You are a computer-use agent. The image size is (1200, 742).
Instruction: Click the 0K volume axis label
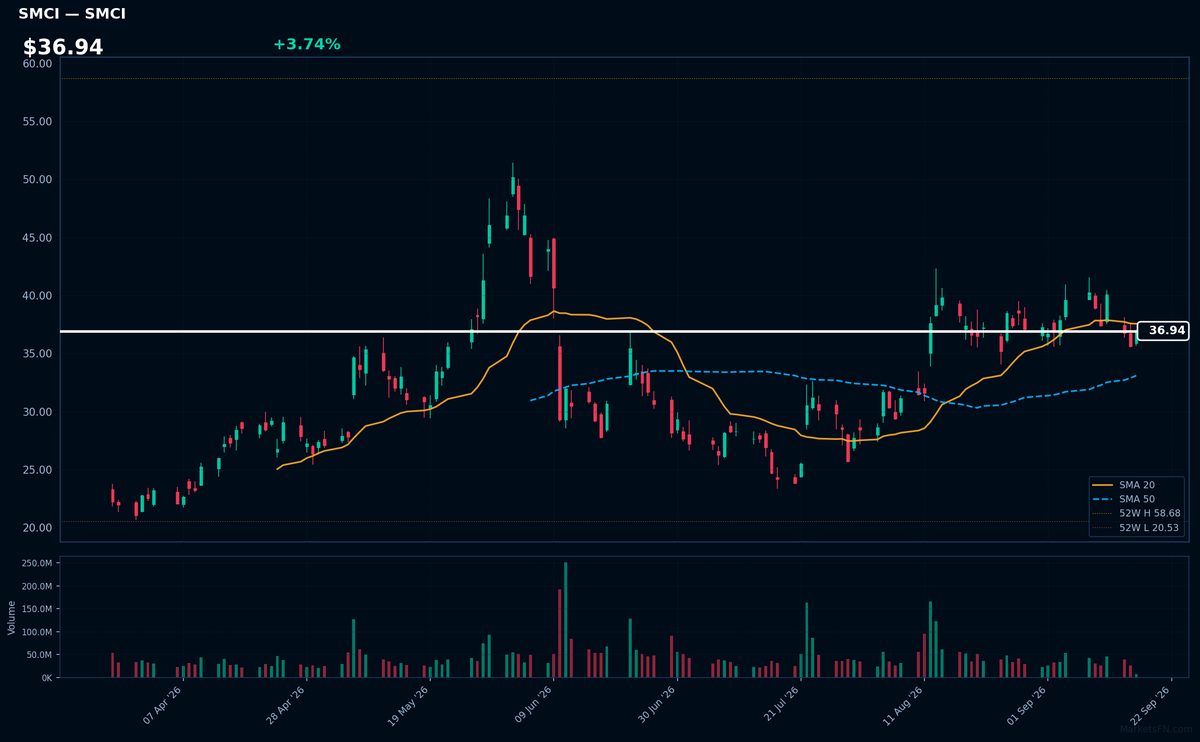47,678
